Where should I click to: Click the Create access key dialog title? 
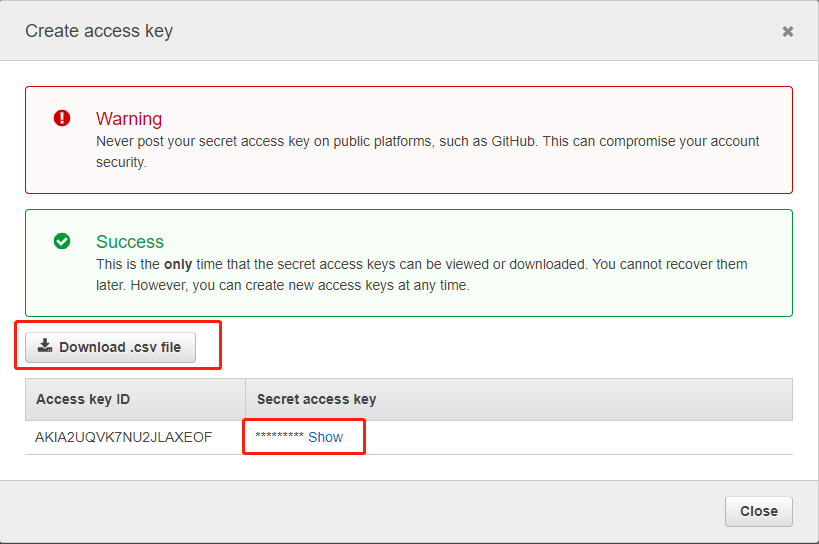pyautogui.click(x=99, y=31)
